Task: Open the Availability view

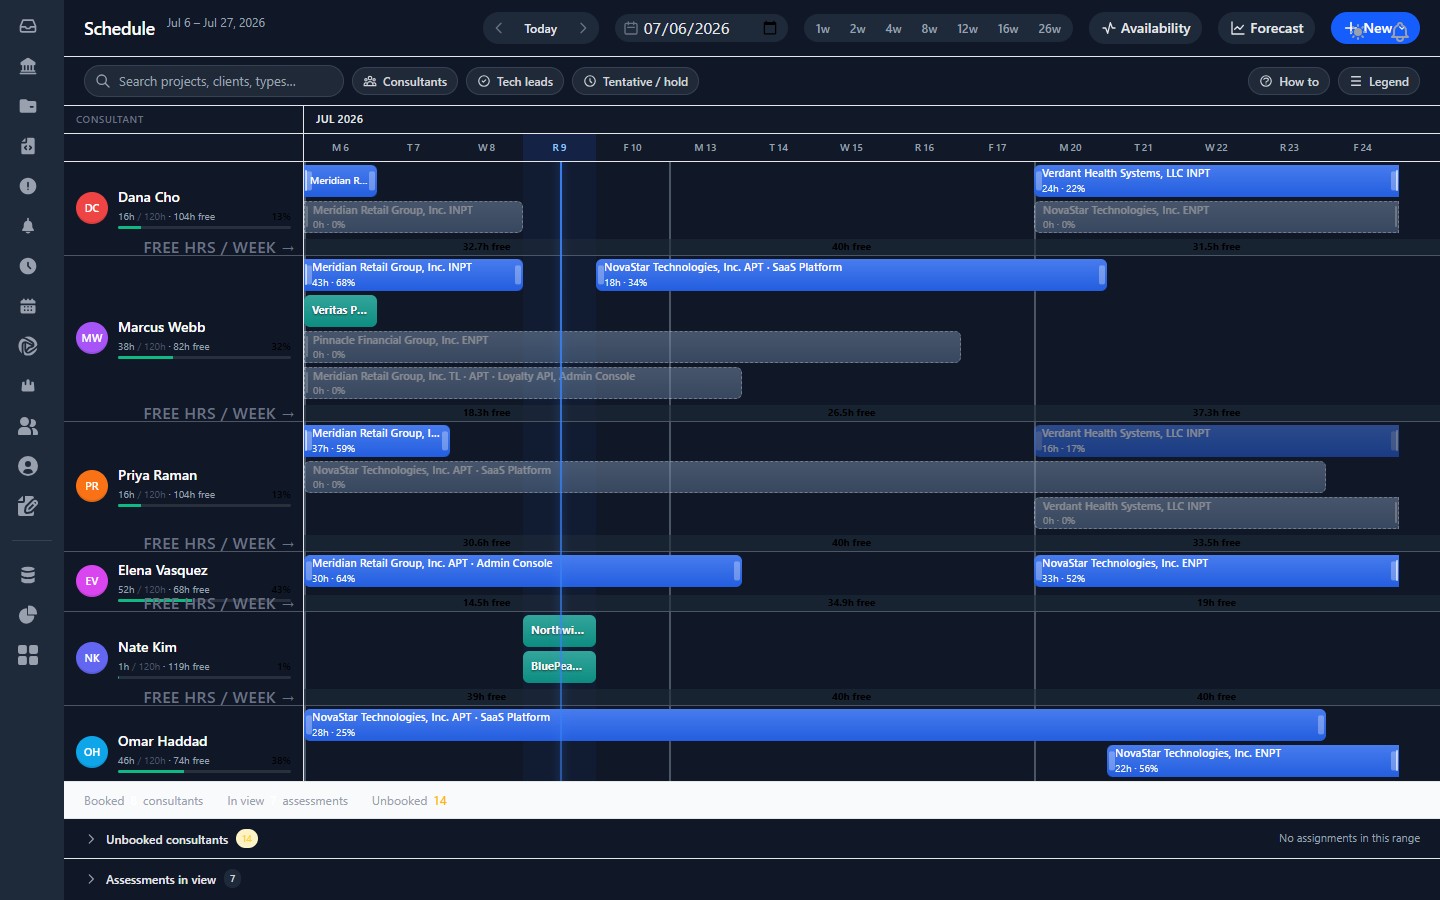Action: coord(1146,28)
